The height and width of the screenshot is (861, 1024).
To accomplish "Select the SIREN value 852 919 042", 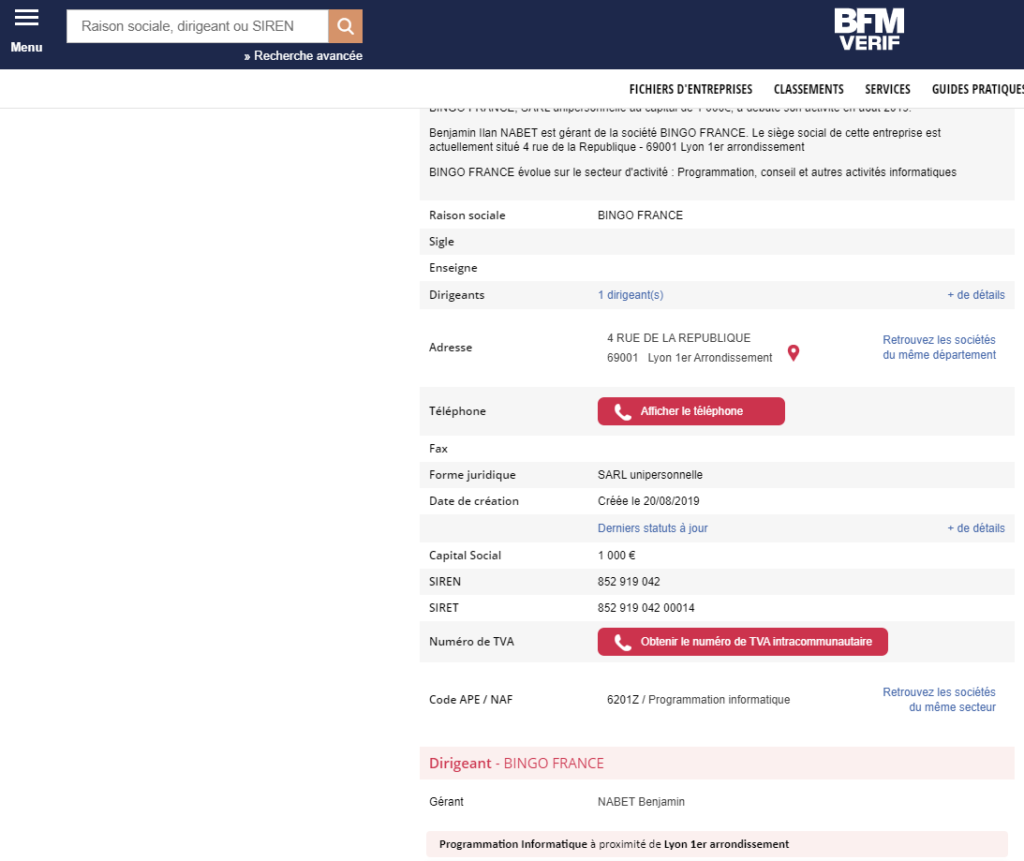I will pyautogui.click(x=629, y=582).
